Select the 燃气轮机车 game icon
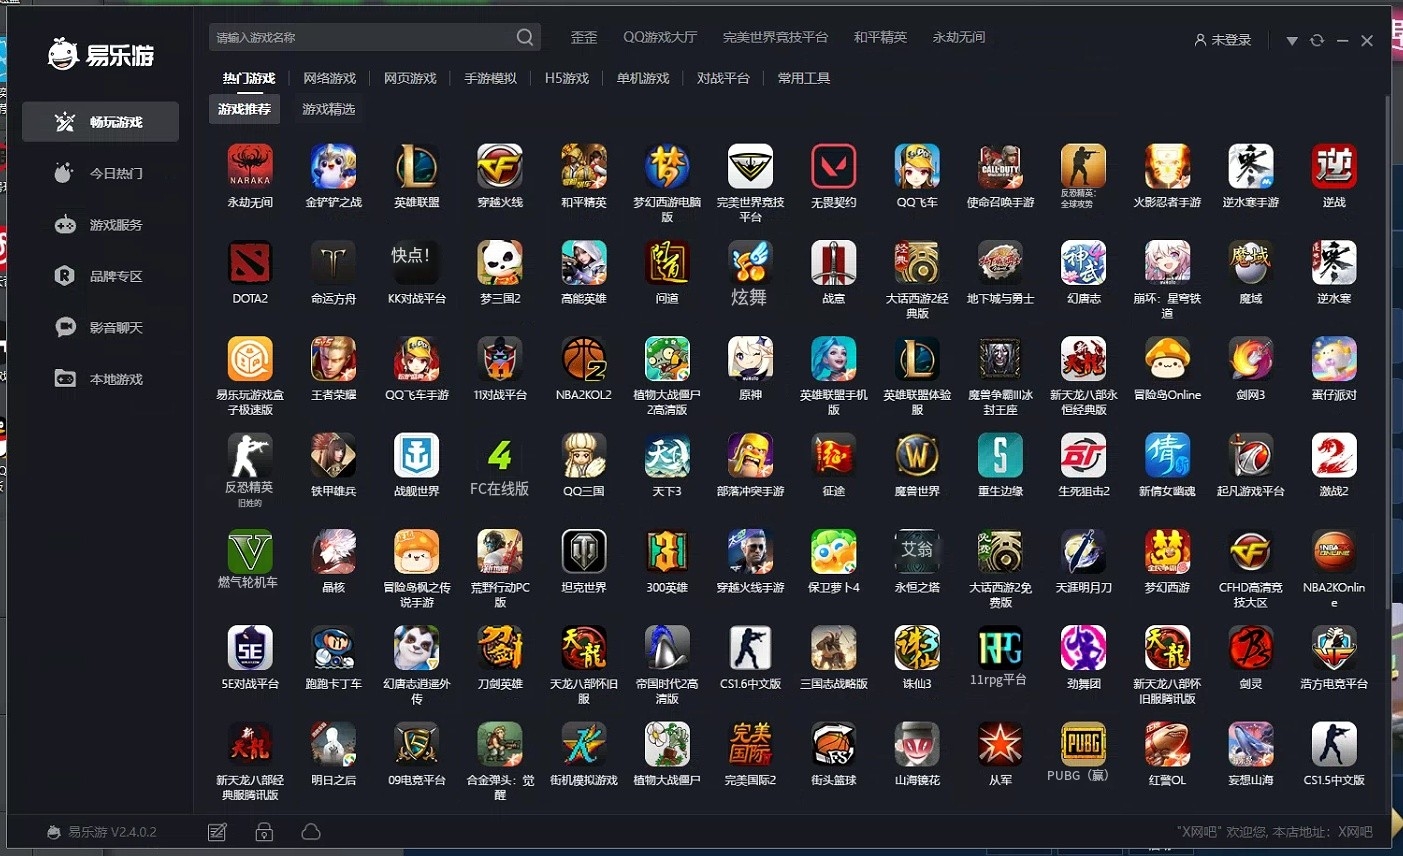This screenshot has width=1403, height=856. click(250, 552)
